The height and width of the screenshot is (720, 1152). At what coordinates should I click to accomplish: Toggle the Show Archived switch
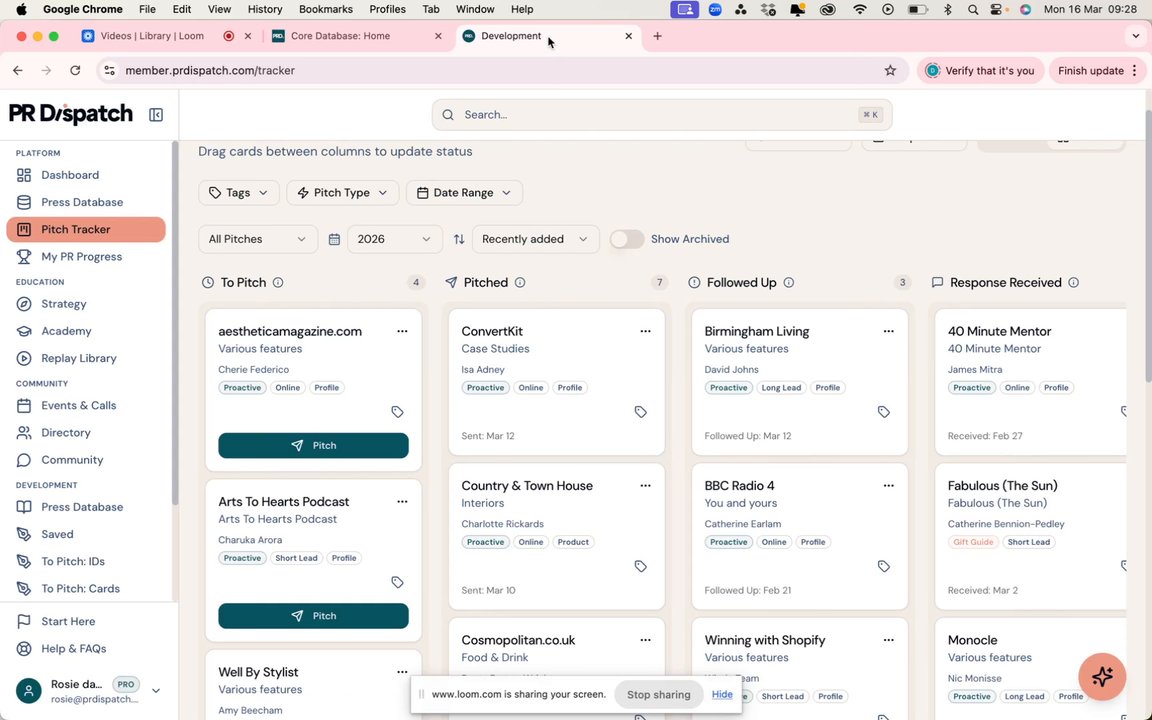[627, 240]
